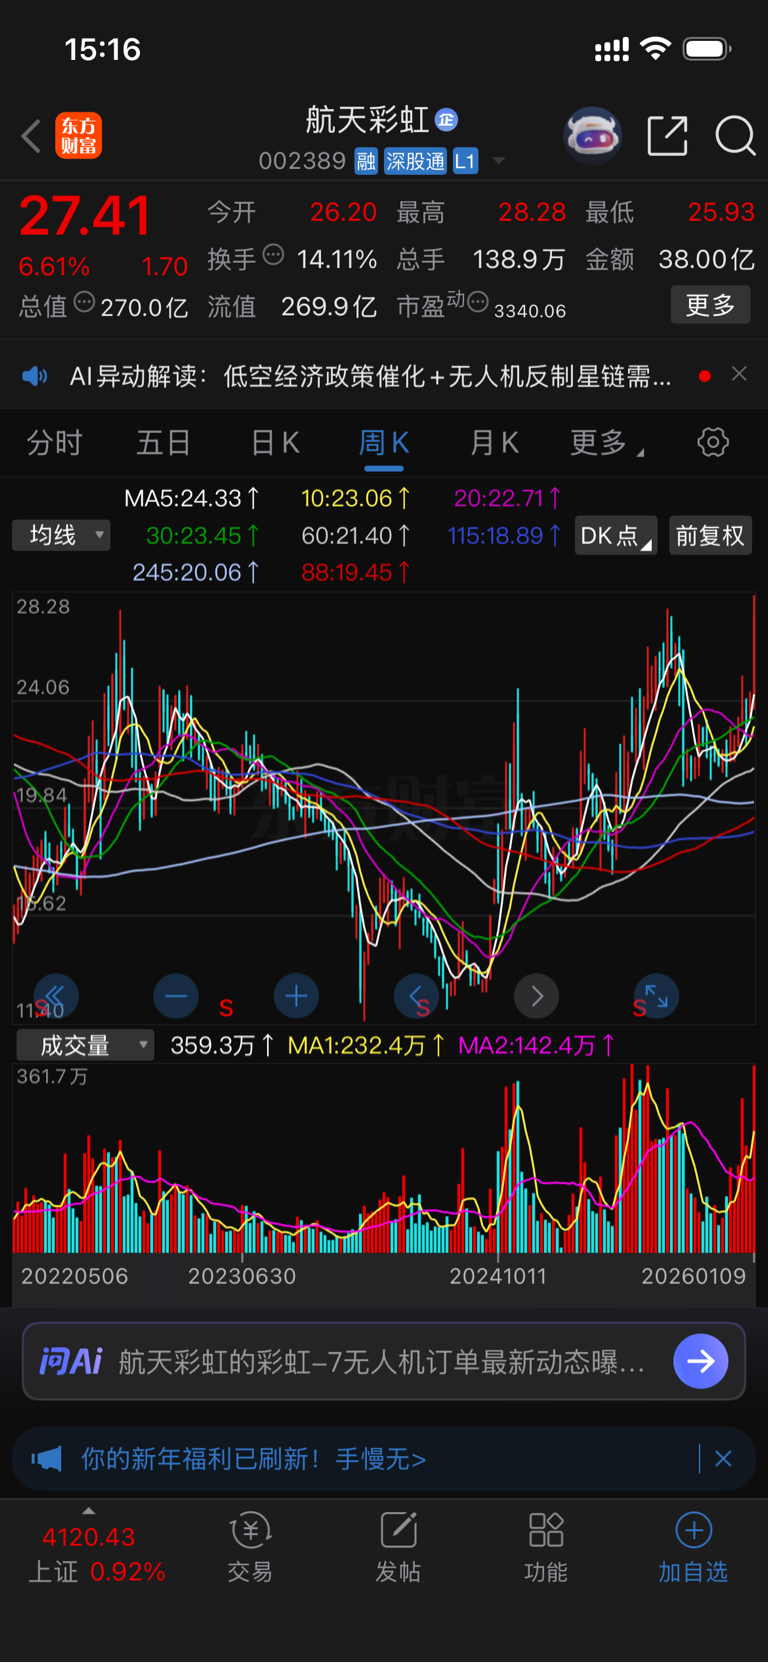Viewport: 768px width, 1663px height.
Task: Tap the 总值 info circle icon
Action: click(85, 302)
